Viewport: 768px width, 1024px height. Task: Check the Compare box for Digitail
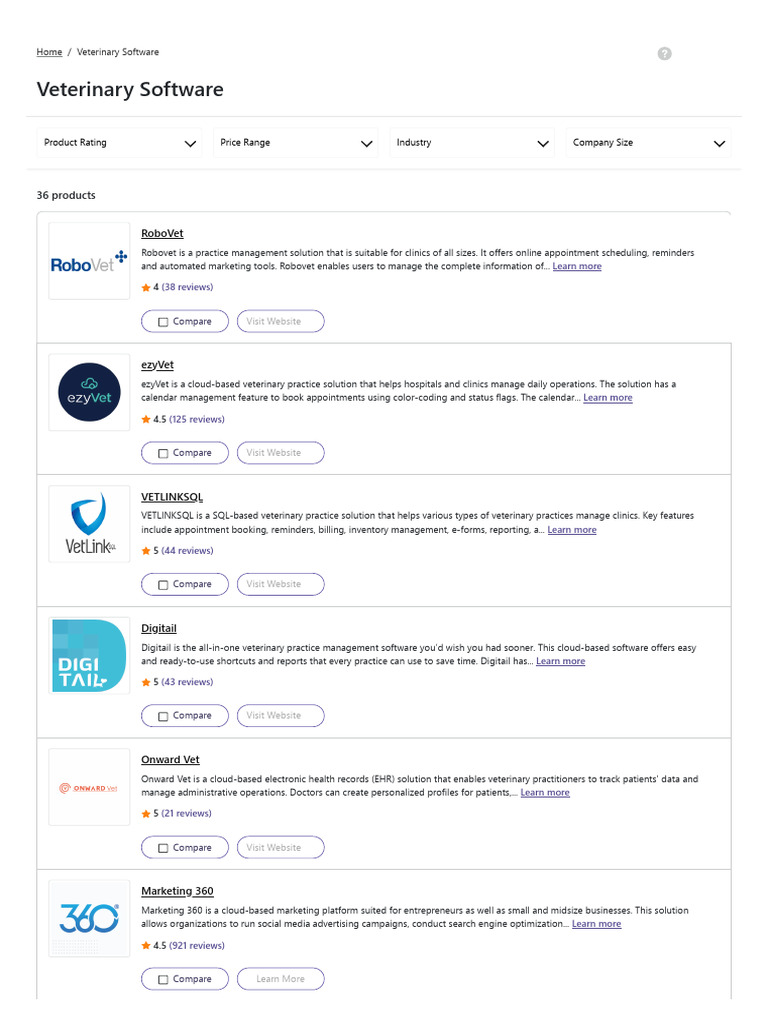163,716
